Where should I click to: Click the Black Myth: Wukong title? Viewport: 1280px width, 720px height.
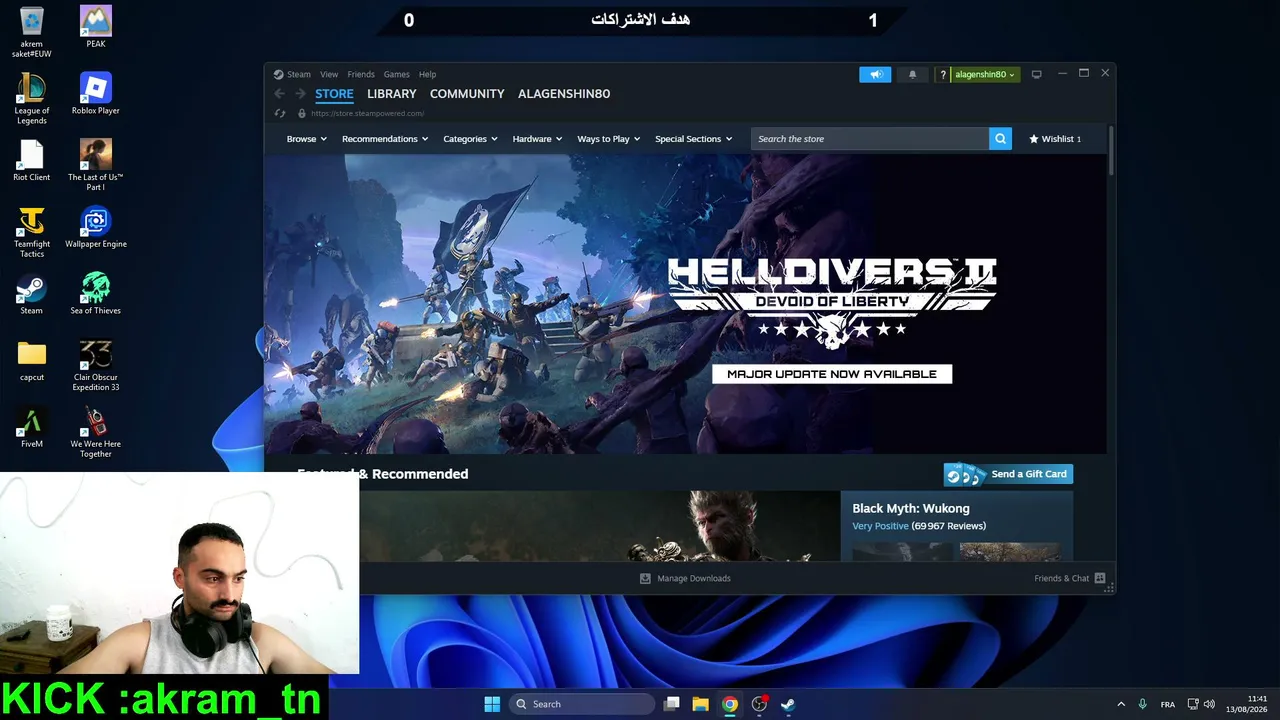point(911,508)
